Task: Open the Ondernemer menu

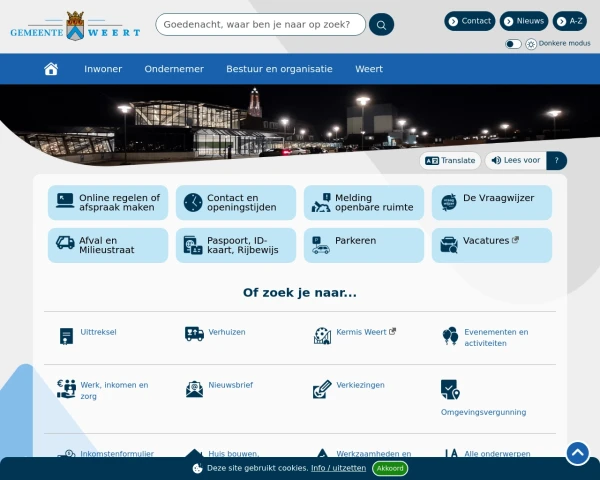Action: (174, 69)
